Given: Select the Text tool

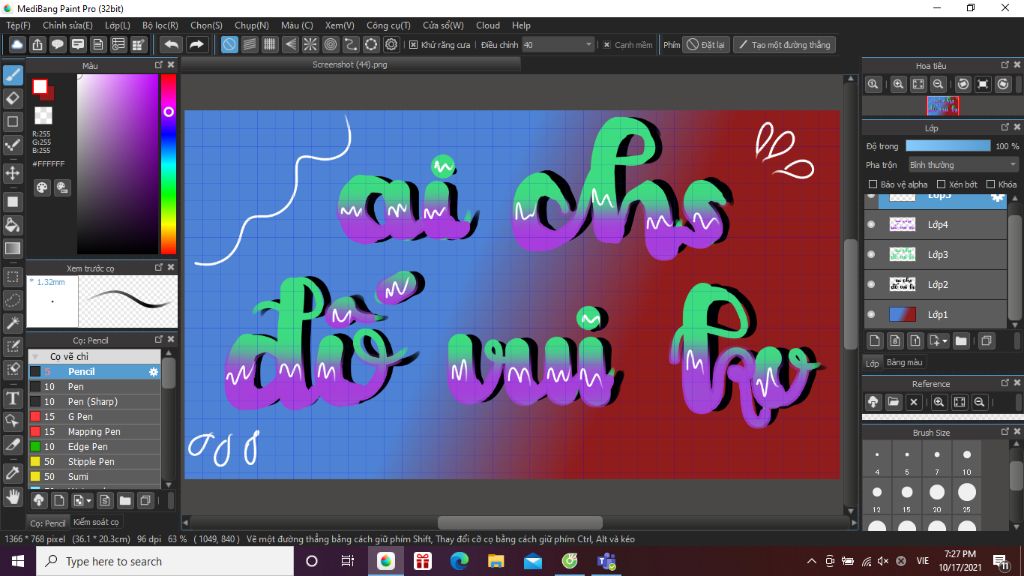Looking at the screenshot, I should tap(13, 398).
